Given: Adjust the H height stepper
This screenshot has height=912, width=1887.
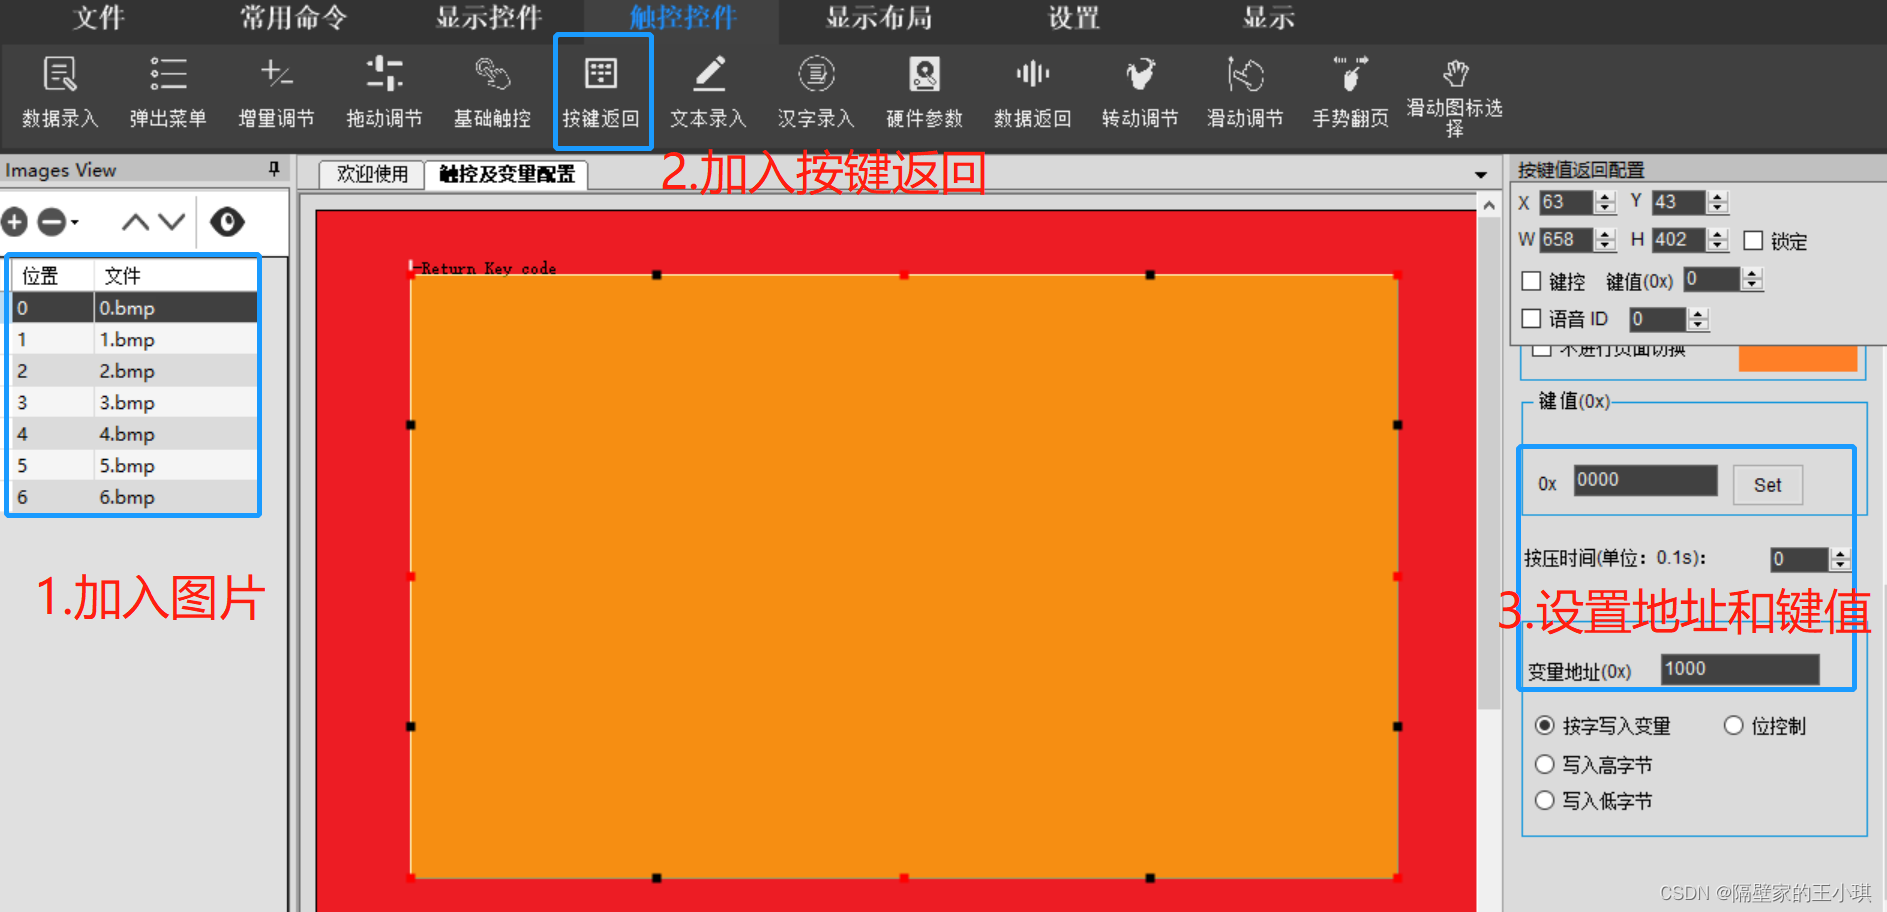Looking at the screenshot, I should pyautogui.click(x=1717, y=240).
